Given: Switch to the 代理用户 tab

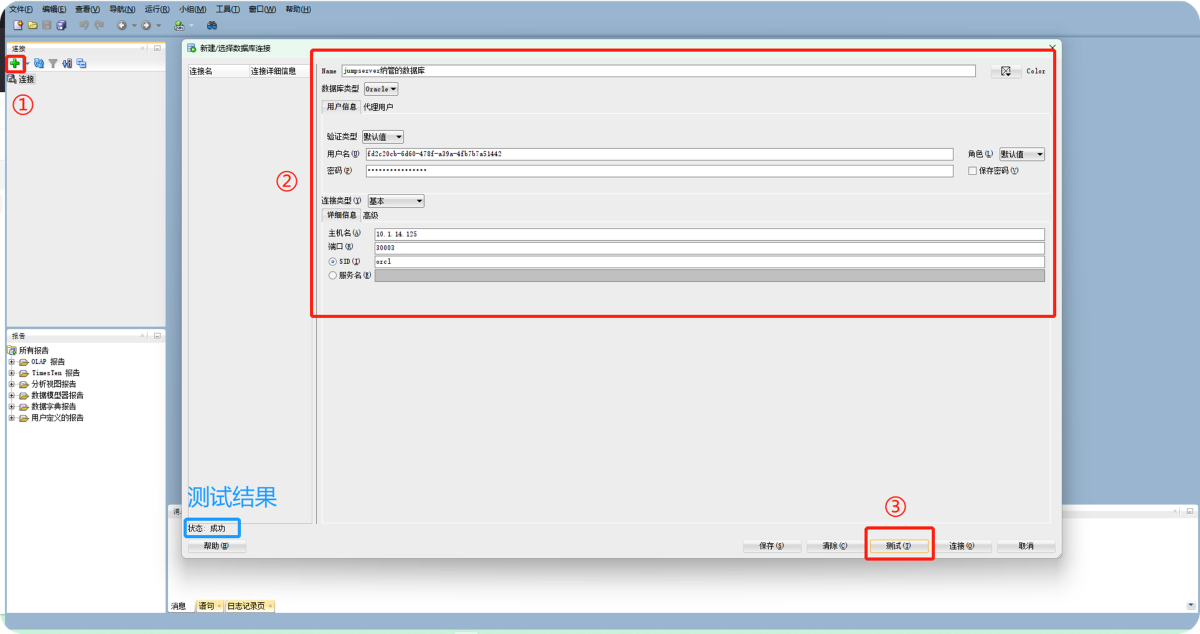Looking at the screenshot, I should tap(378, 106).
